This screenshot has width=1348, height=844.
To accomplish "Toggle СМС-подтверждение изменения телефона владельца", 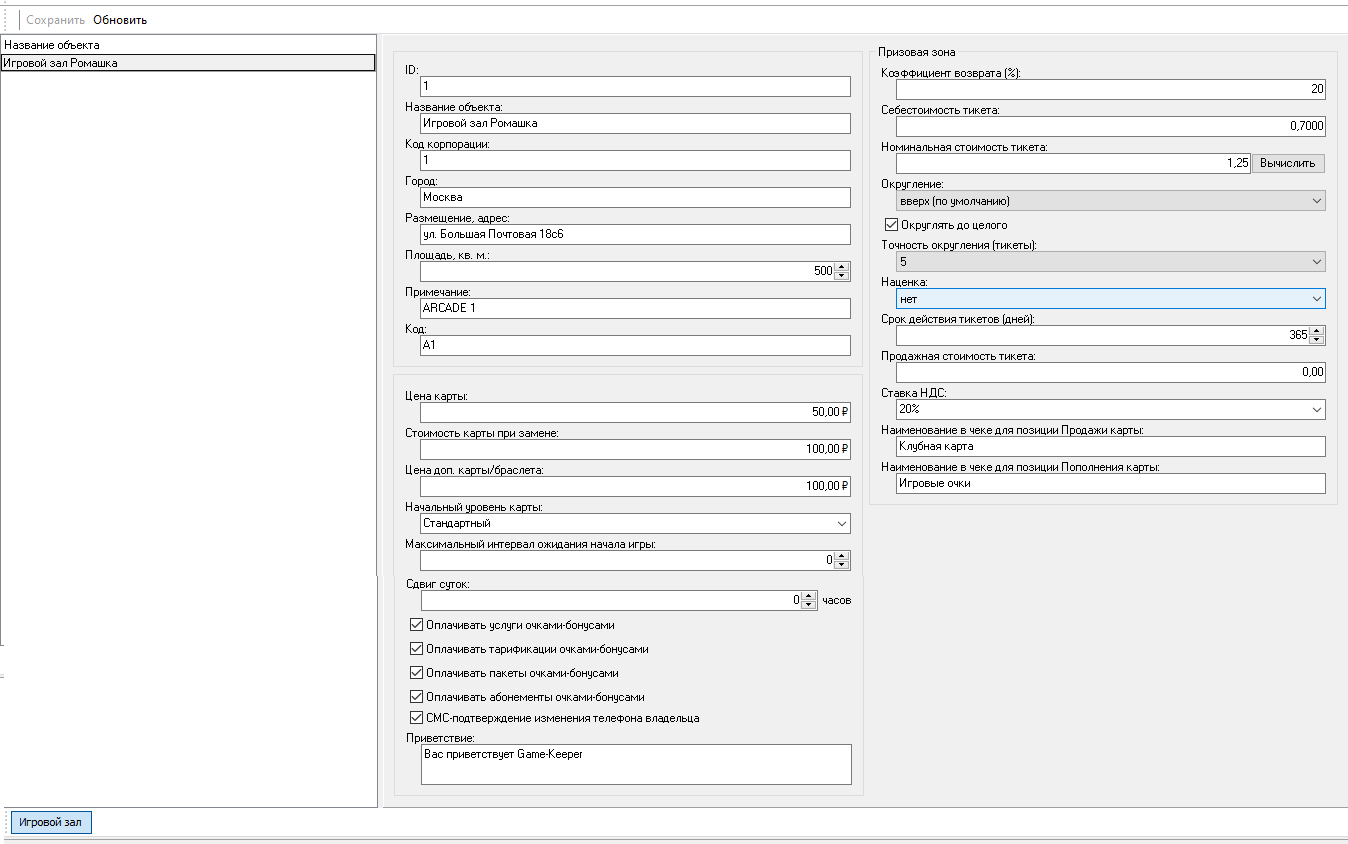I will [417, 718].
